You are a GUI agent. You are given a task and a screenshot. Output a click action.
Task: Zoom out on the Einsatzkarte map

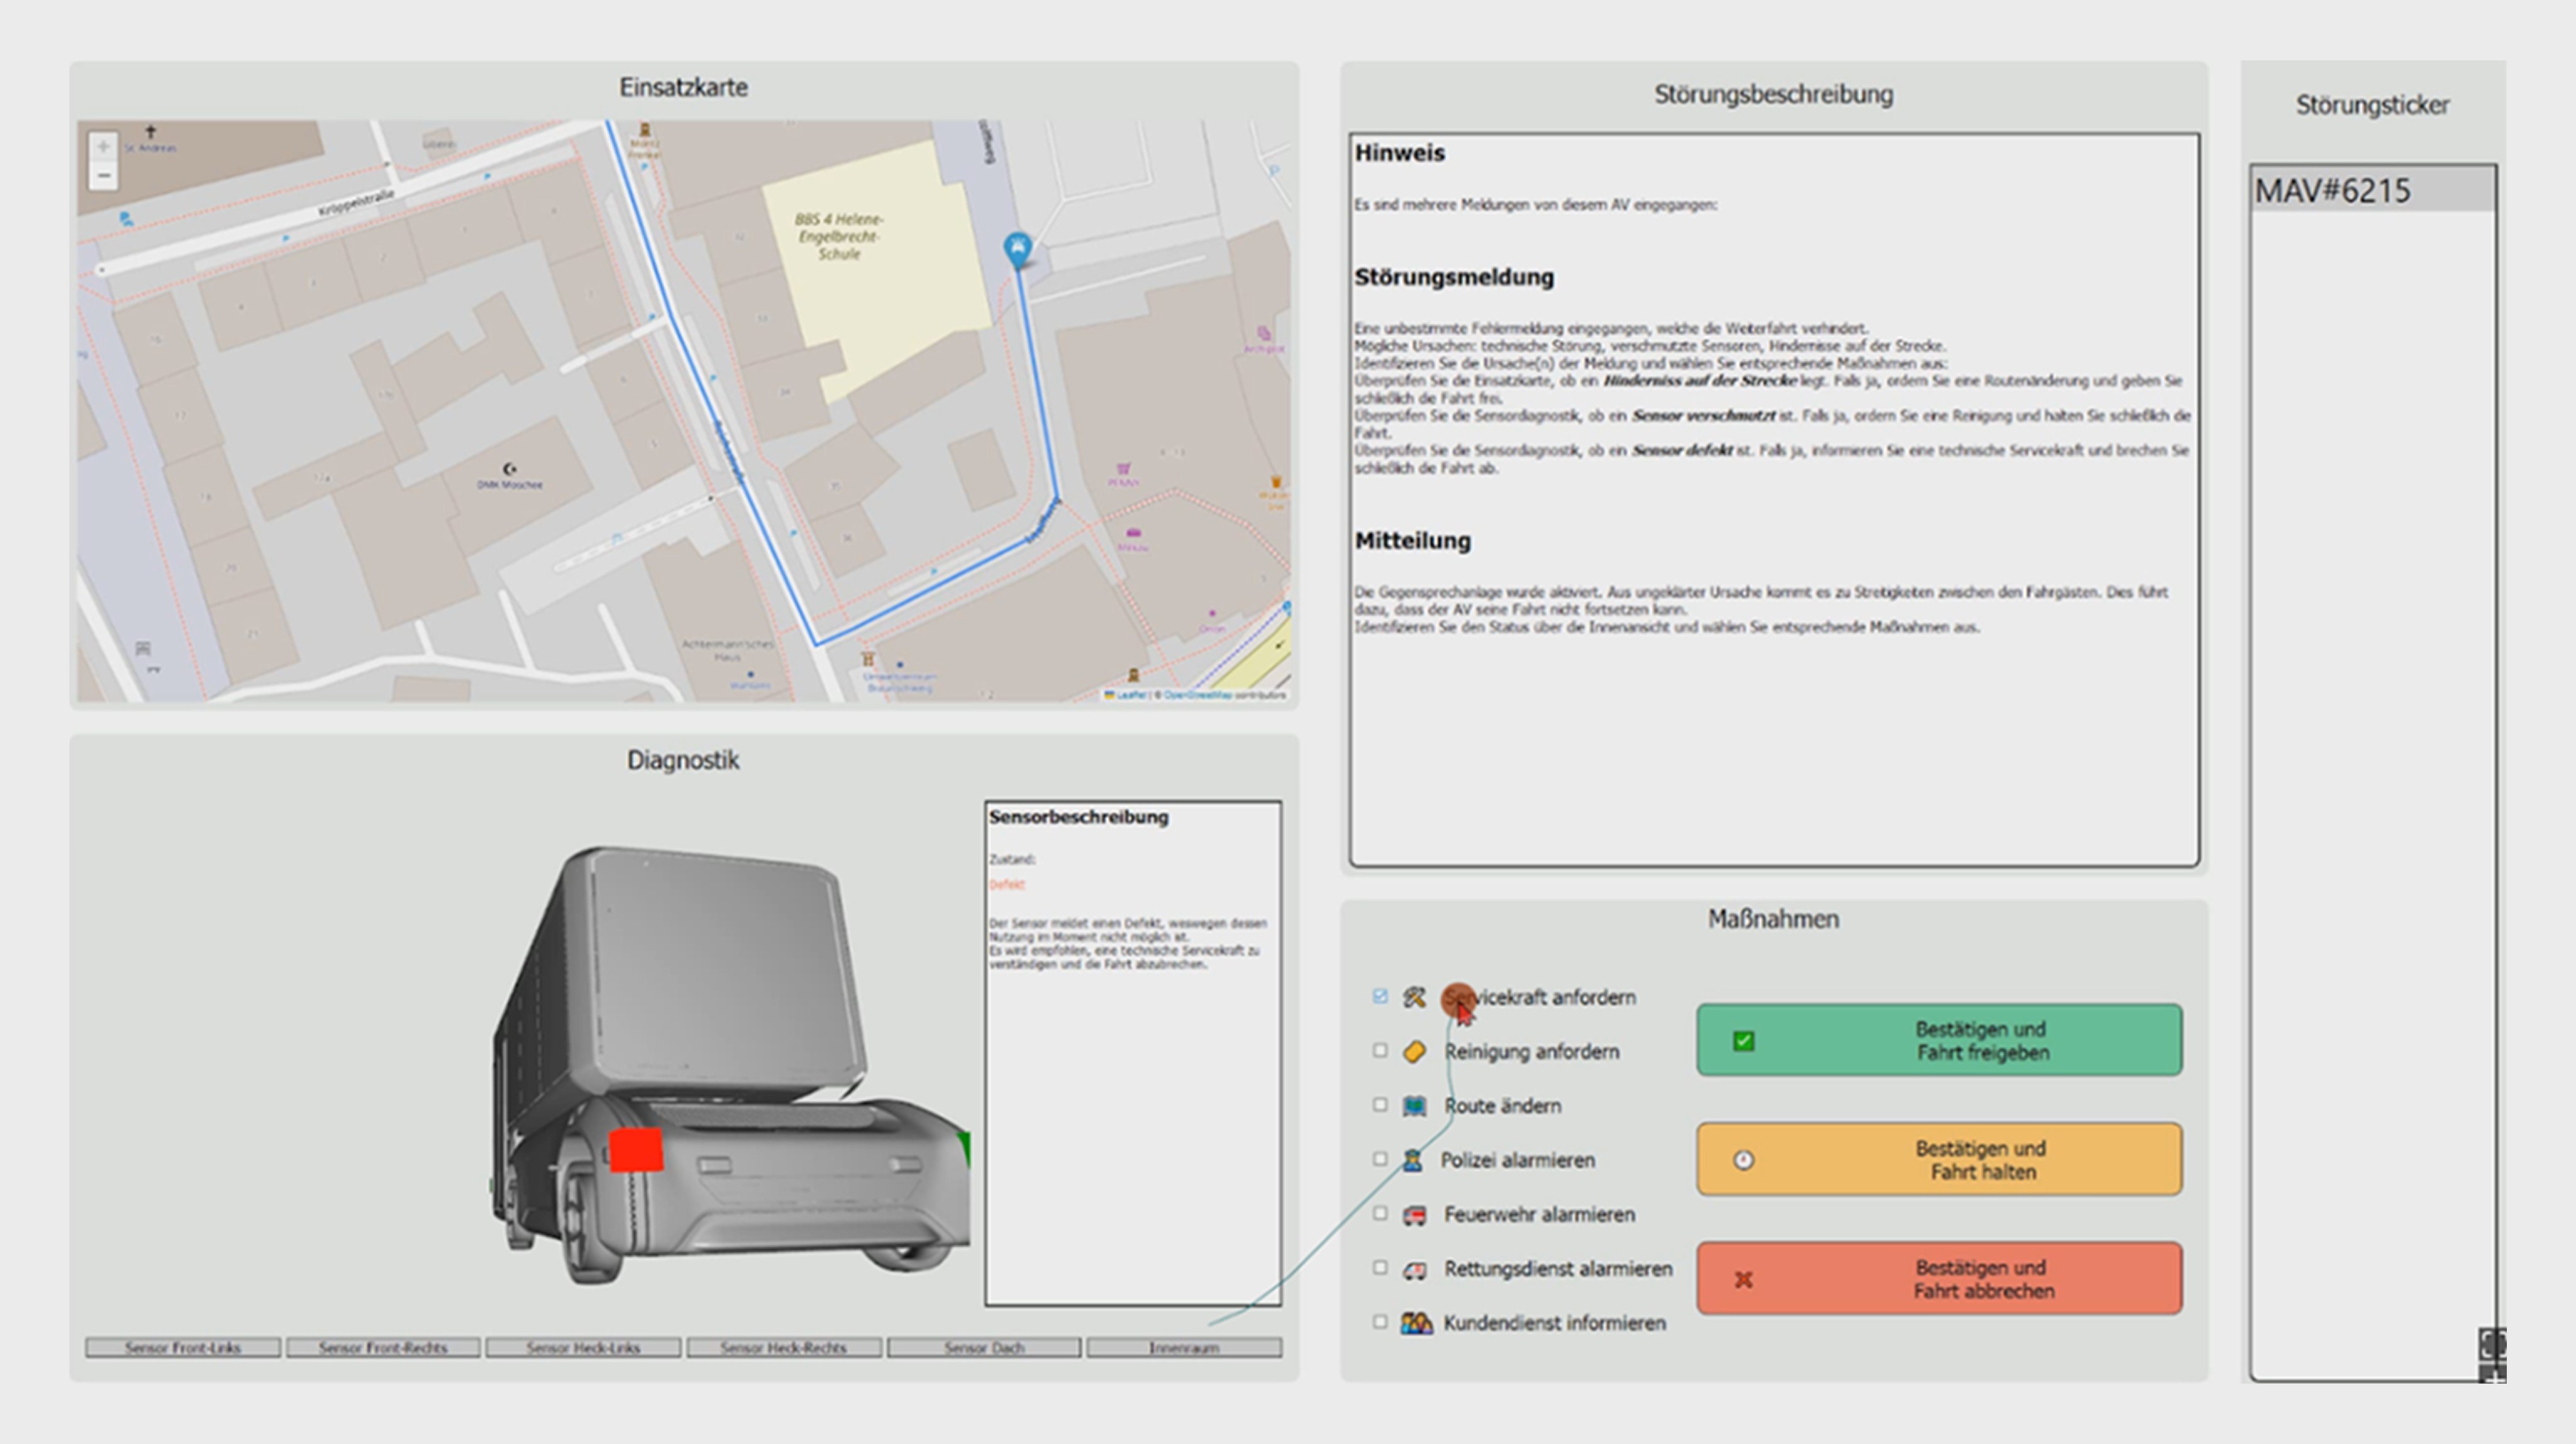pos(103,176)
